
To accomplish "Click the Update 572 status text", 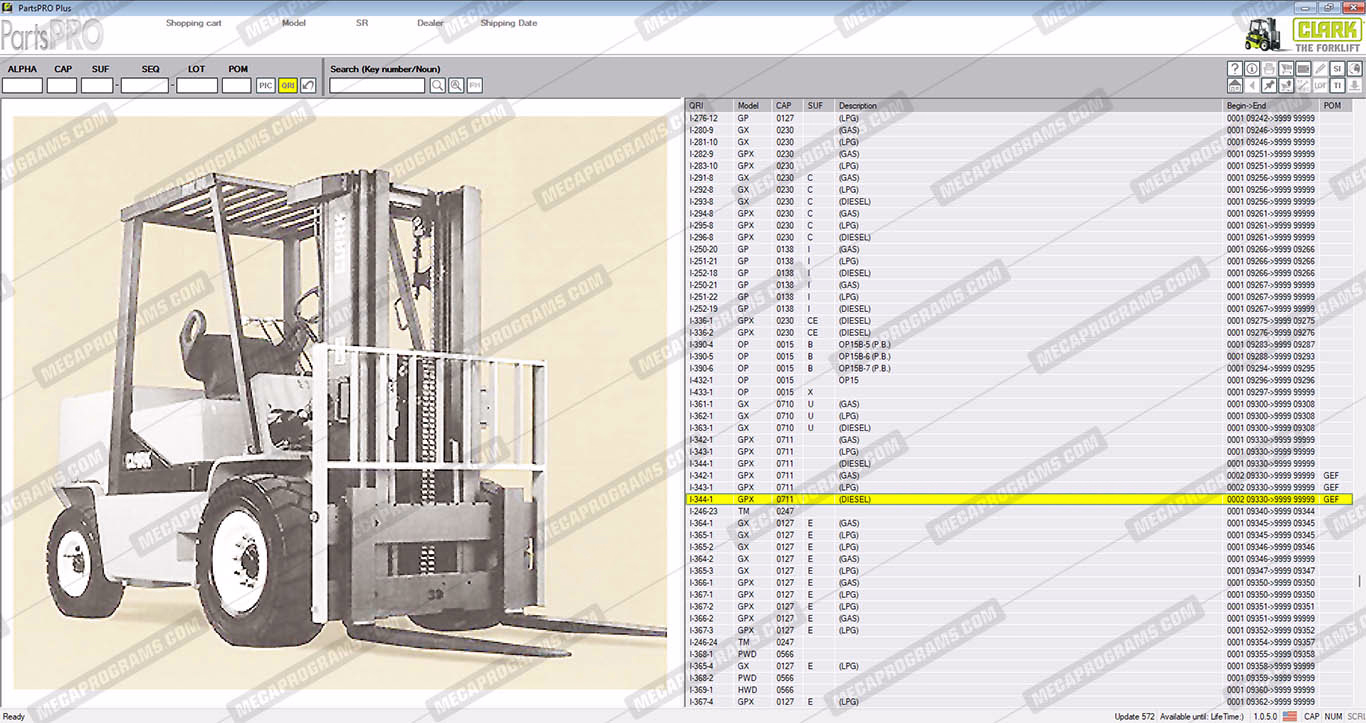I will coord(1134,716).
